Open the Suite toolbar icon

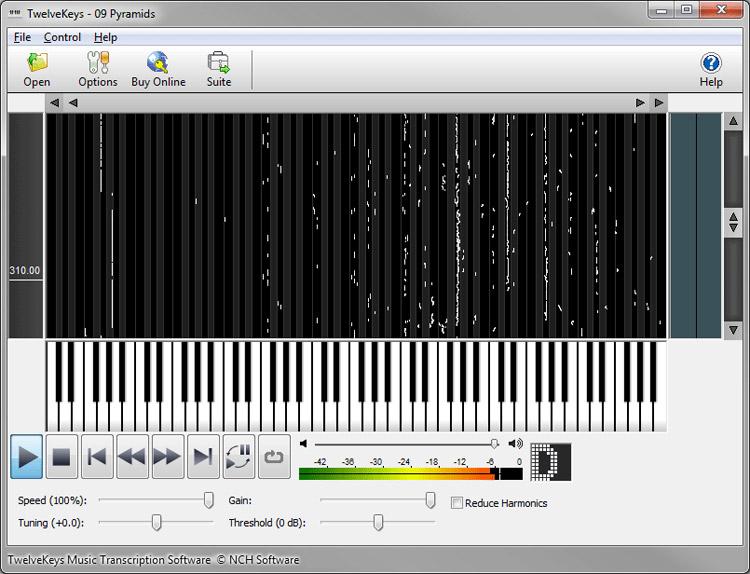[x=219, y=70]
